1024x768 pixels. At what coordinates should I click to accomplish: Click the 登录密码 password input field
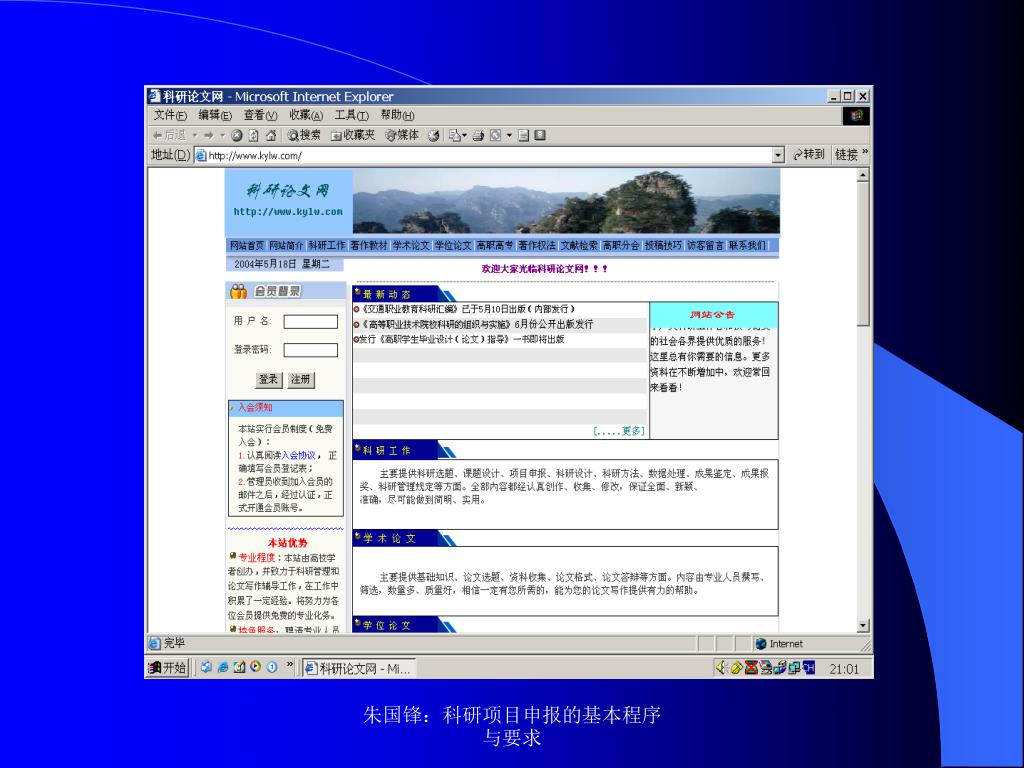coord(310,350)
